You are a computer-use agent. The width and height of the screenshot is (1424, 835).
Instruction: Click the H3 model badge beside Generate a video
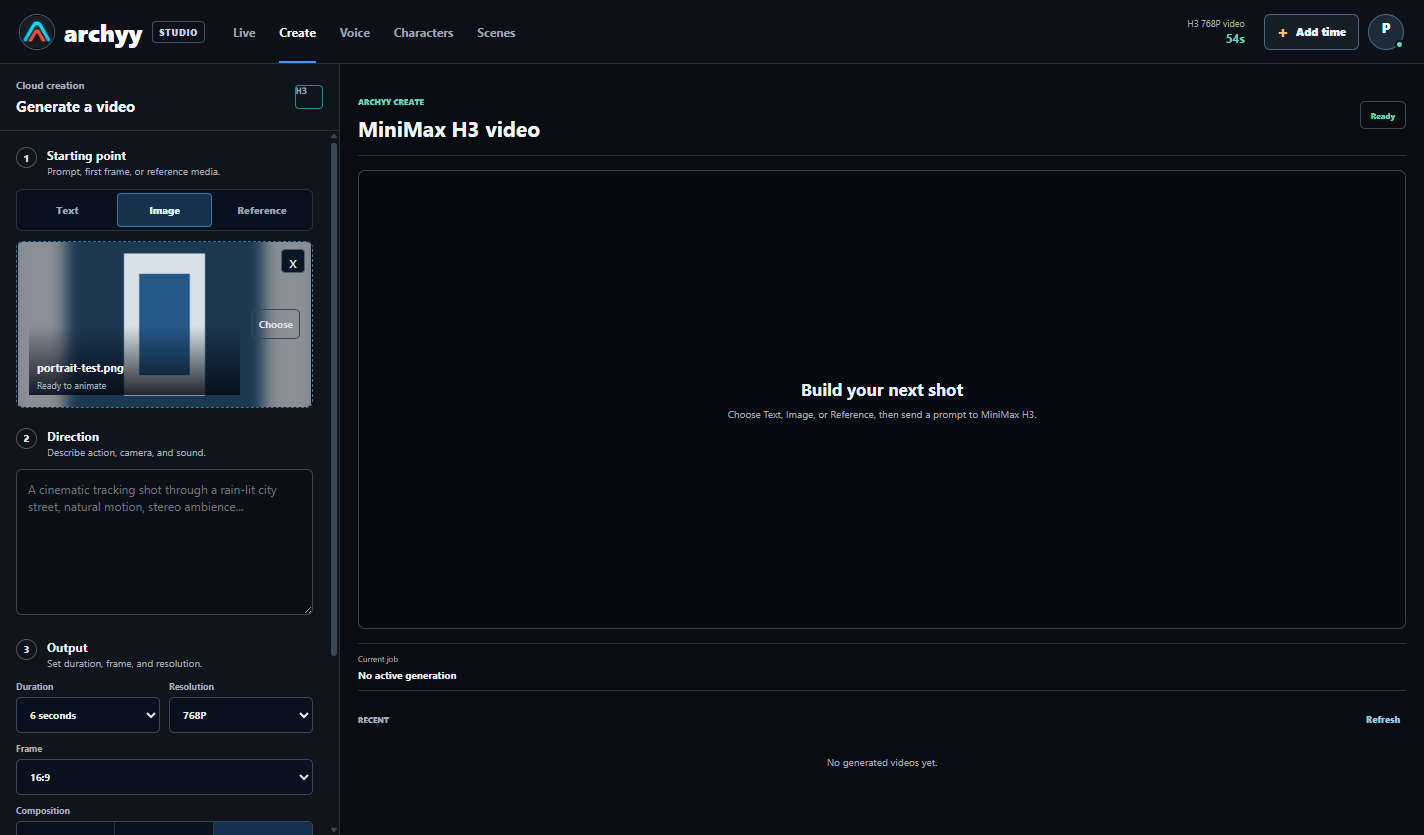pos(309,97)
